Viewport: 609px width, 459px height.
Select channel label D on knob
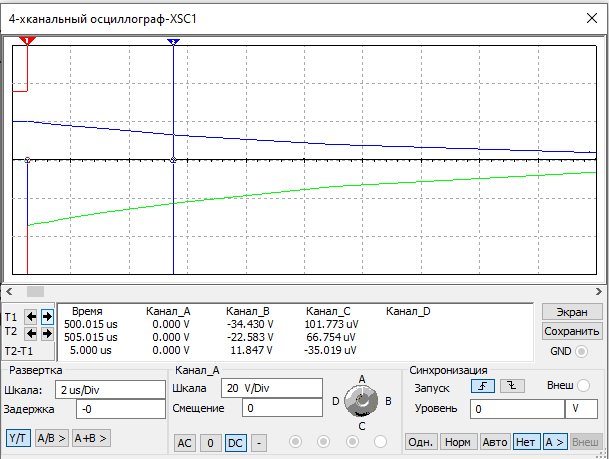[x=336, y=401]
